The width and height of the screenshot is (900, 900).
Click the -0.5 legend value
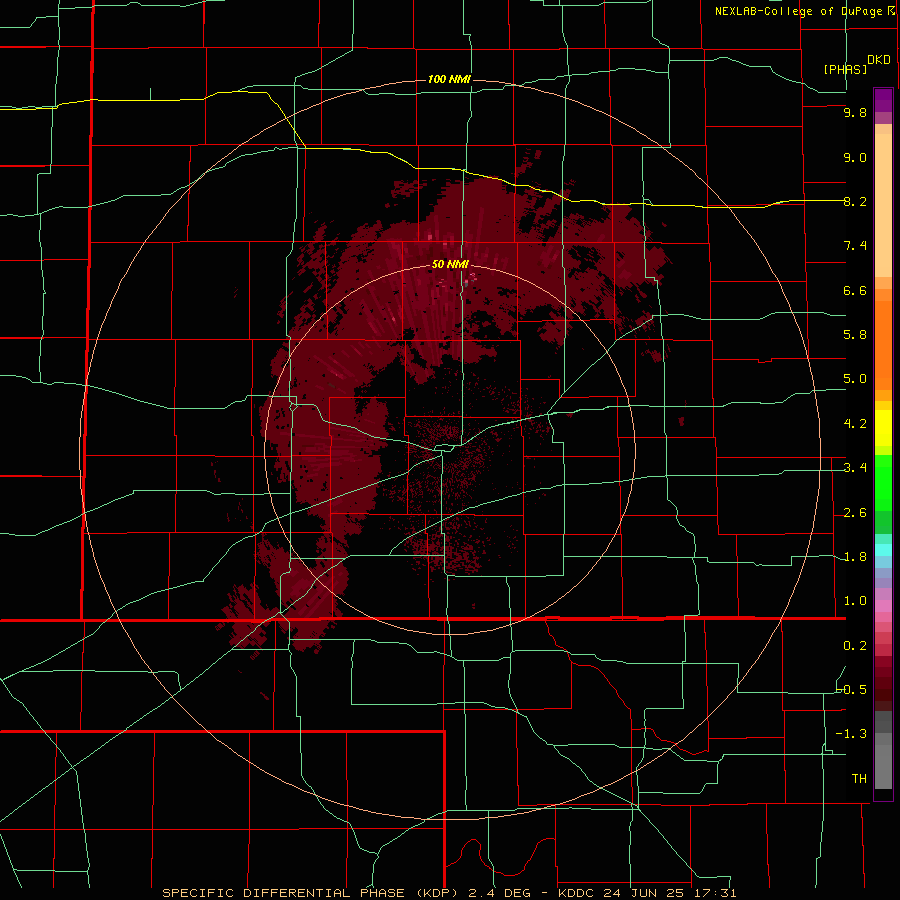tap(851, 690)
